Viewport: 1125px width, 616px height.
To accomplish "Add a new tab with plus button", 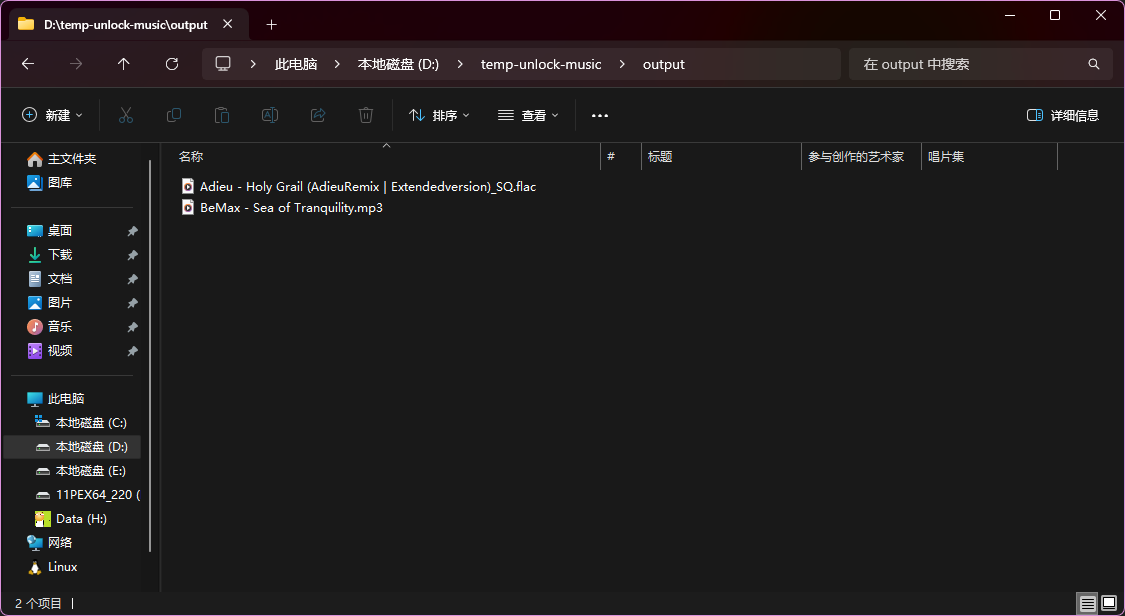I will 271,24.
